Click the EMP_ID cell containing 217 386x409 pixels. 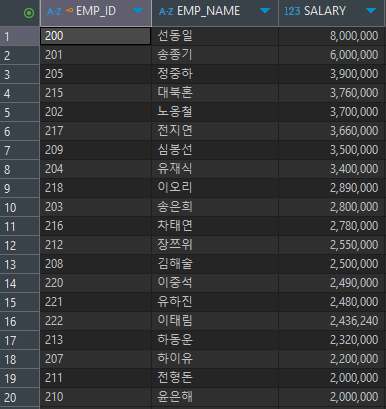(95, 131)
